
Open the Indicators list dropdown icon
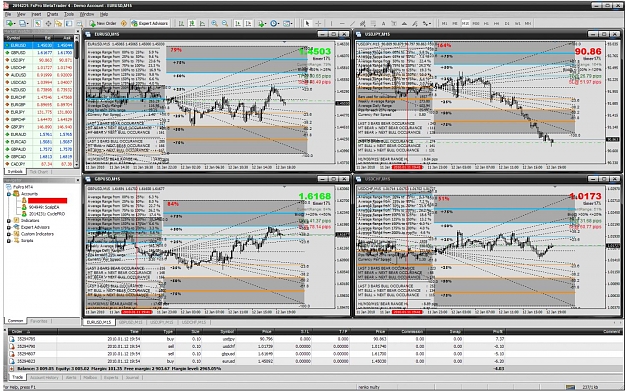point(262,24)
